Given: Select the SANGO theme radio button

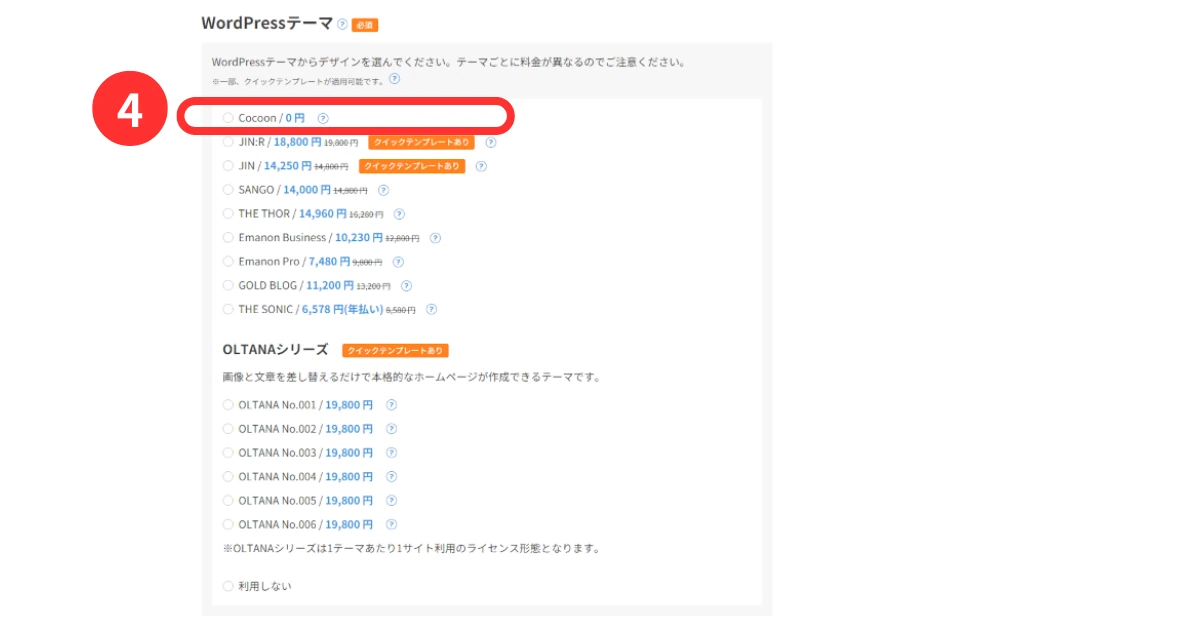Looking at the screenshot, I should click(228, 190).
